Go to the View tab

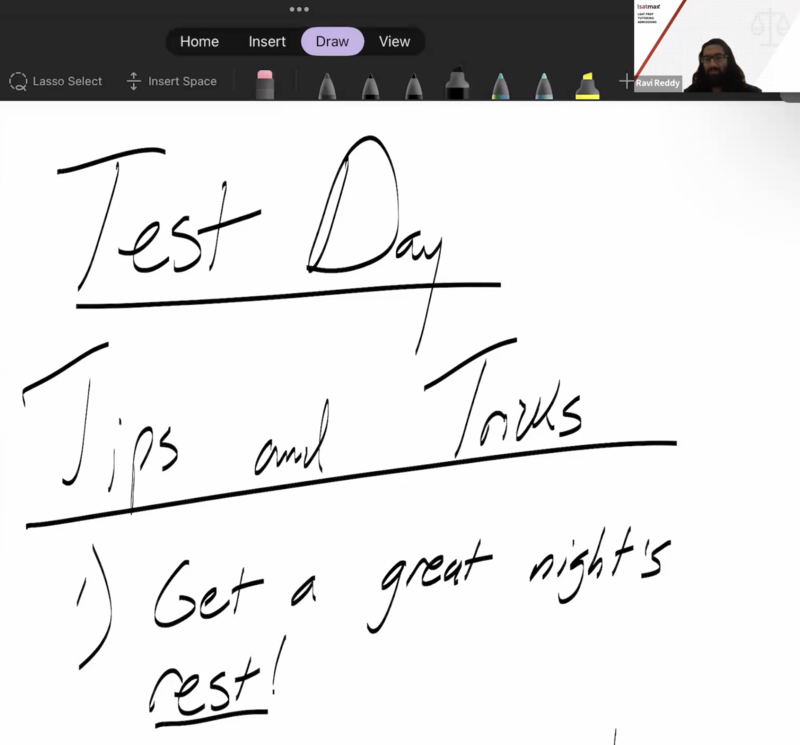click(394, 41)
